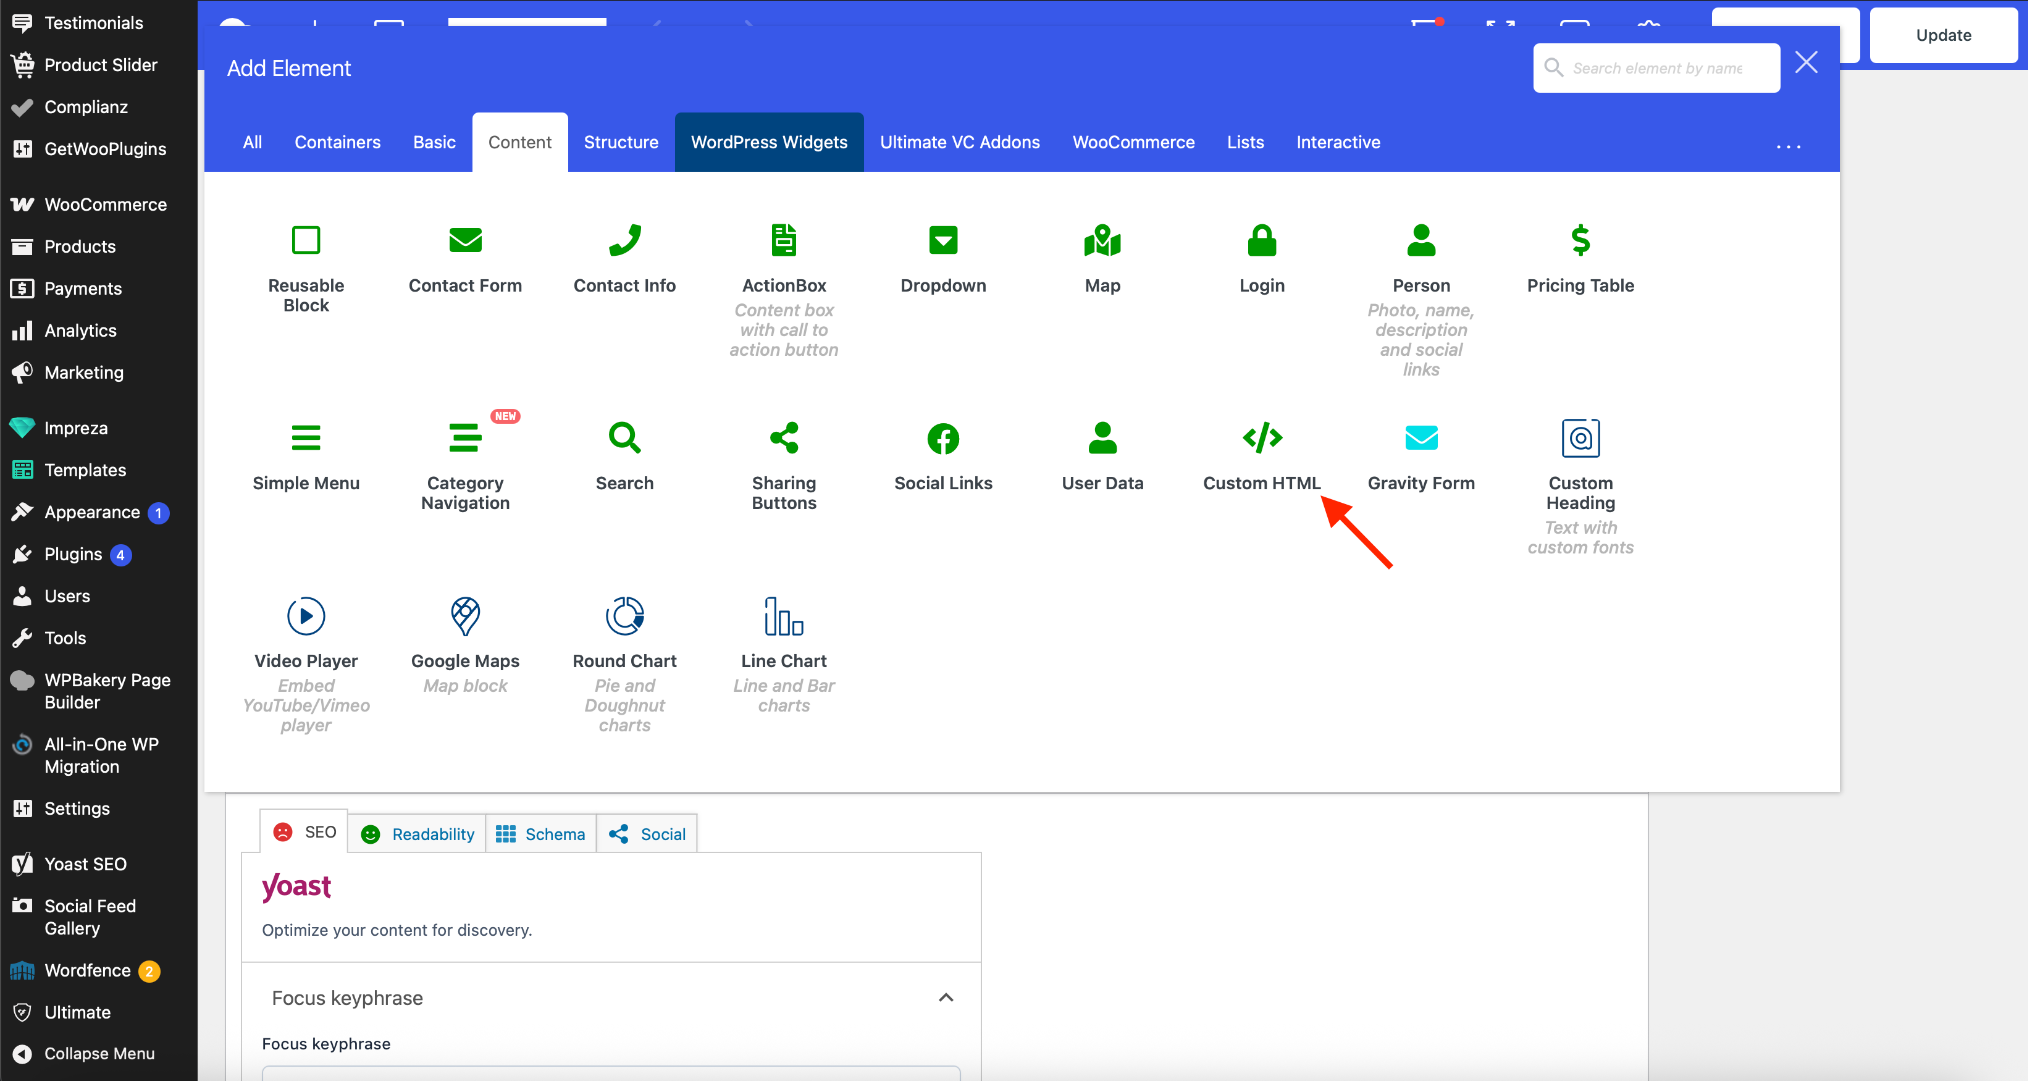The width and height of the screenshot is (2028, 1081).
Task: Focus the Search element by name field
Action: 1657,68
